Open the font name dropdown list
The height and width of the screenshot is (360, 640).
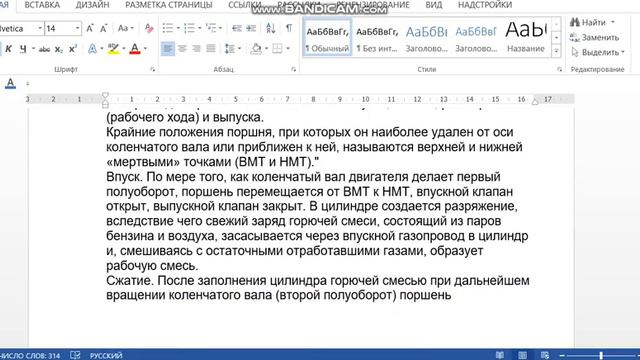click(40, 28)
